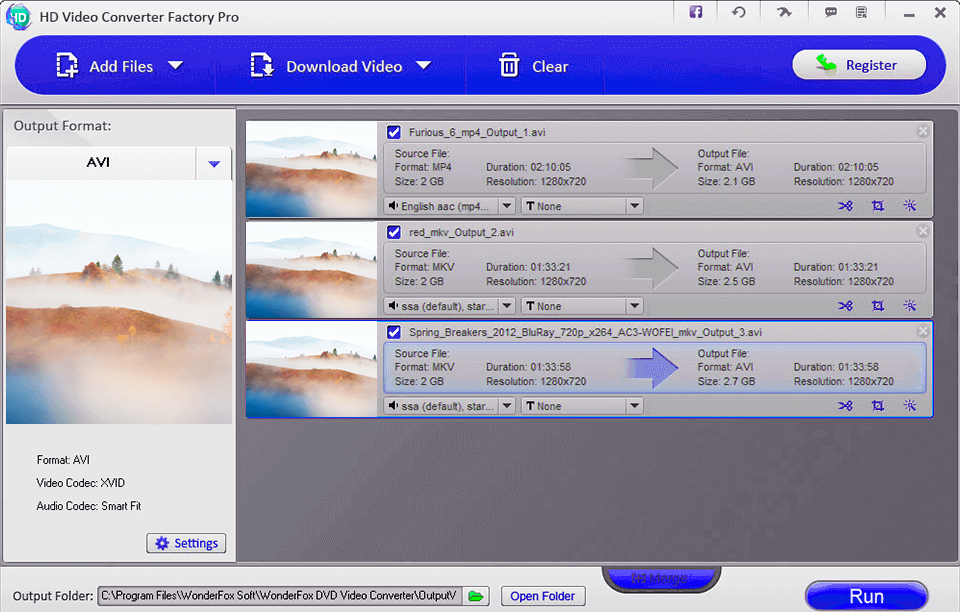Viewport: 960px width, 612px height.
Task: Open the crop tool on red_mkv_Output_2 row
Action: [x=878, y=306]
